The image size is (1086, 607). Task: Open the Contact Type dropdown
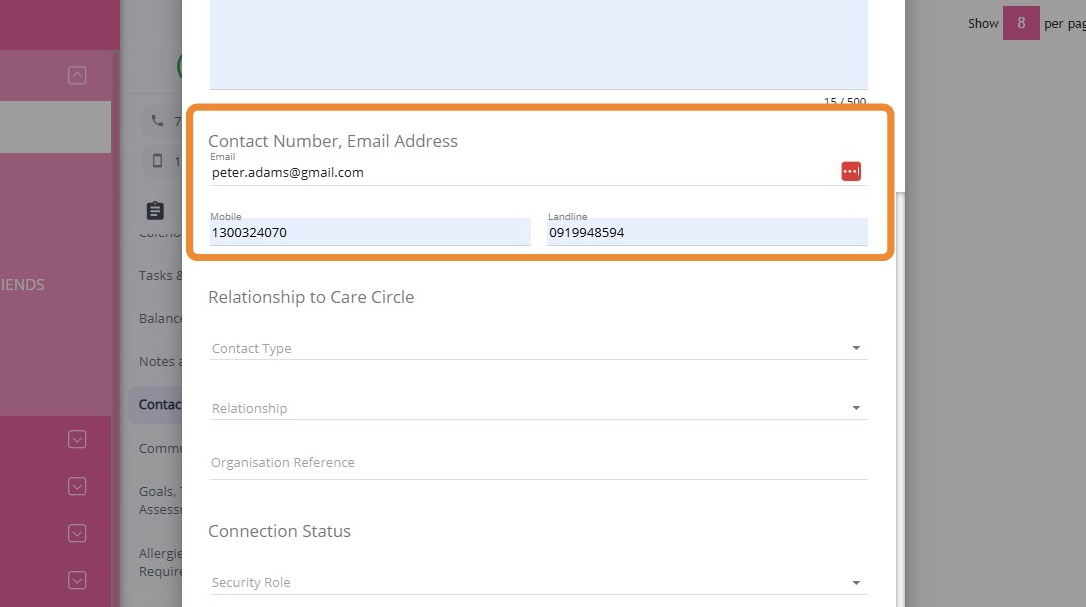click(x=538, y=348)
